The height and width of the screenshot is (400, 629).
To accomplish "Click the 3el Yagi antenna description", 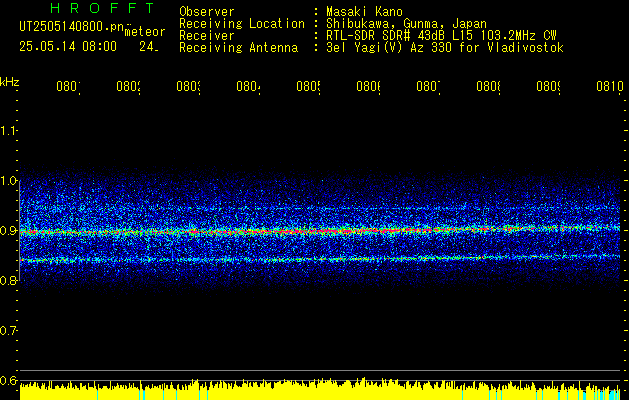I will click(445, 48).
